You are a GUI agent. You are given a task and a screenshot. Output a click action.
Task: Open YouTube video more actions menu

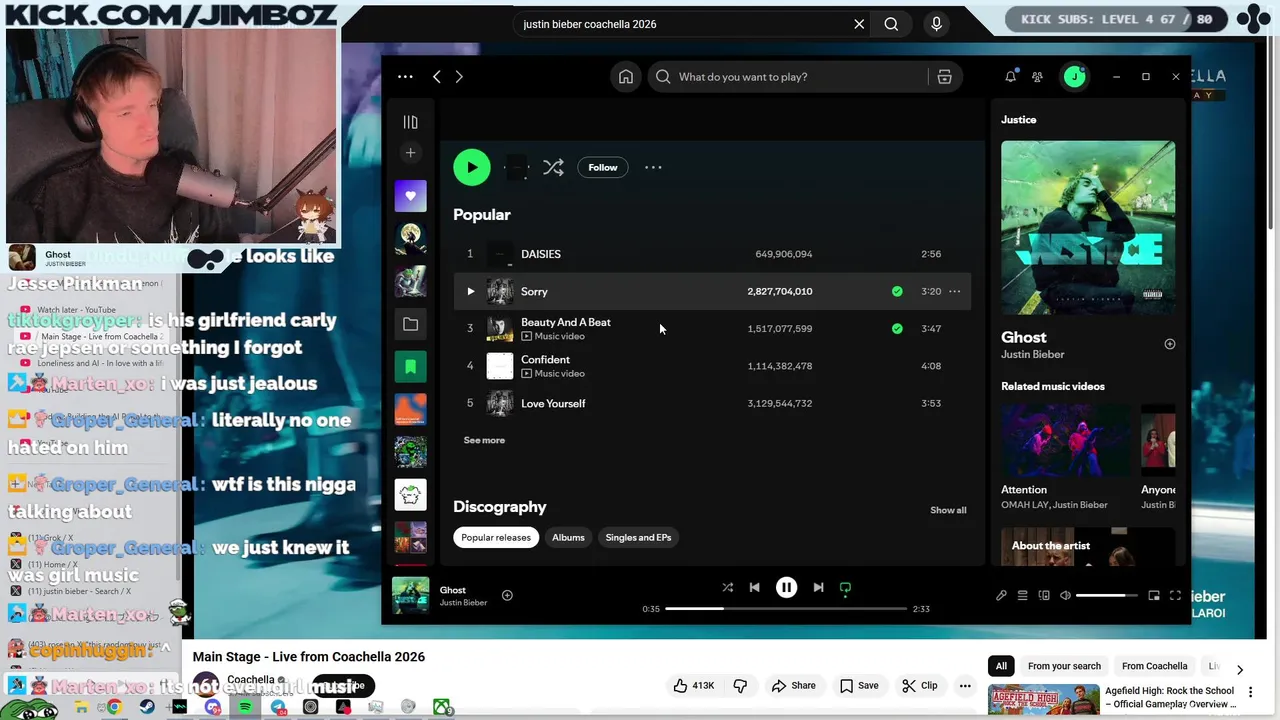pyautogui.click(x=965, y=686)
